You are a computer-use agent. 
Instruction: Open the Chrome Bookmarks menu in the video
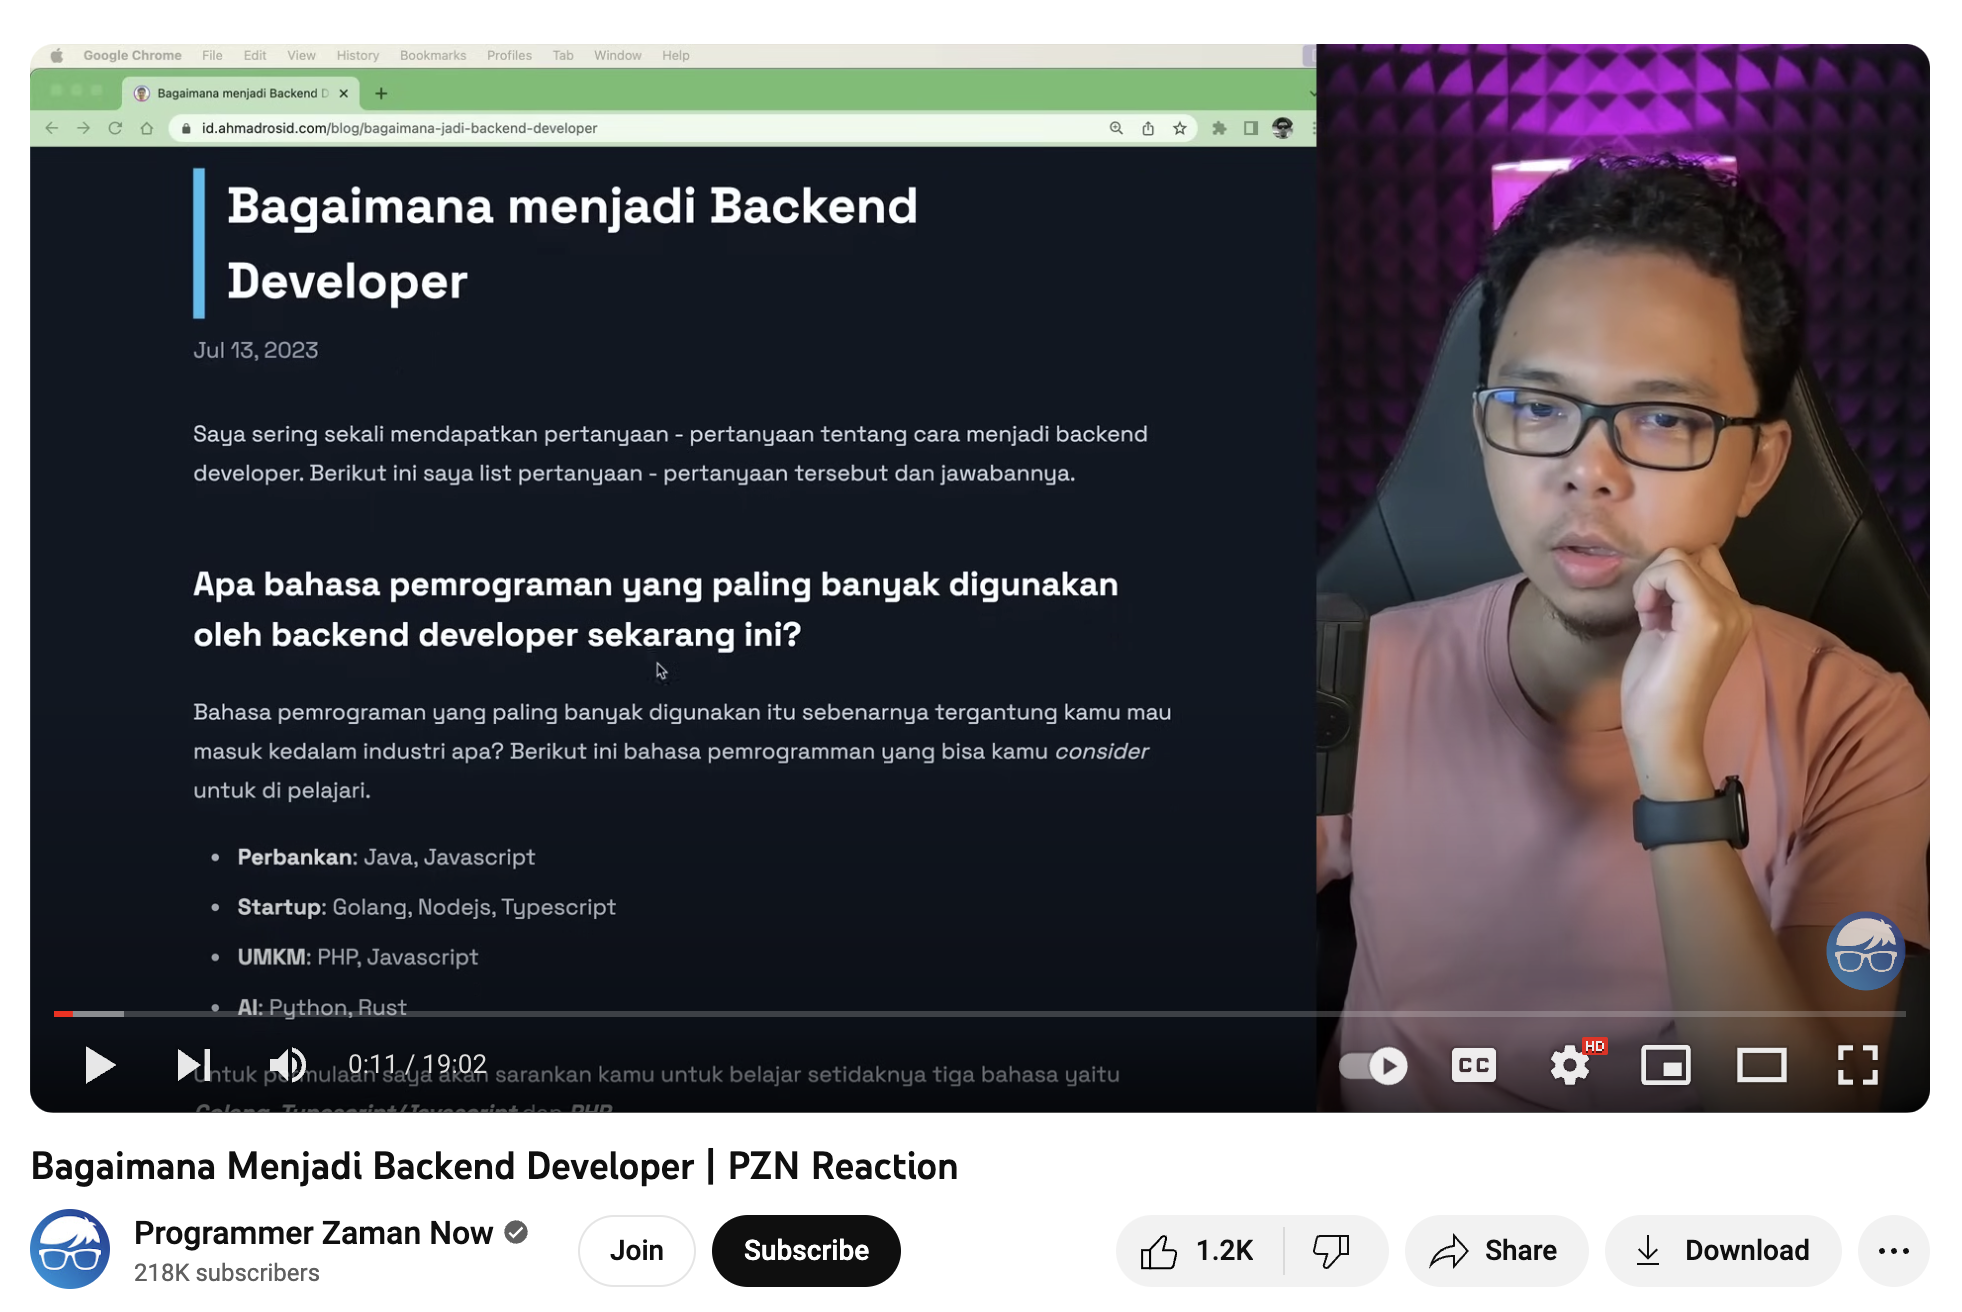tap(433, 55)
